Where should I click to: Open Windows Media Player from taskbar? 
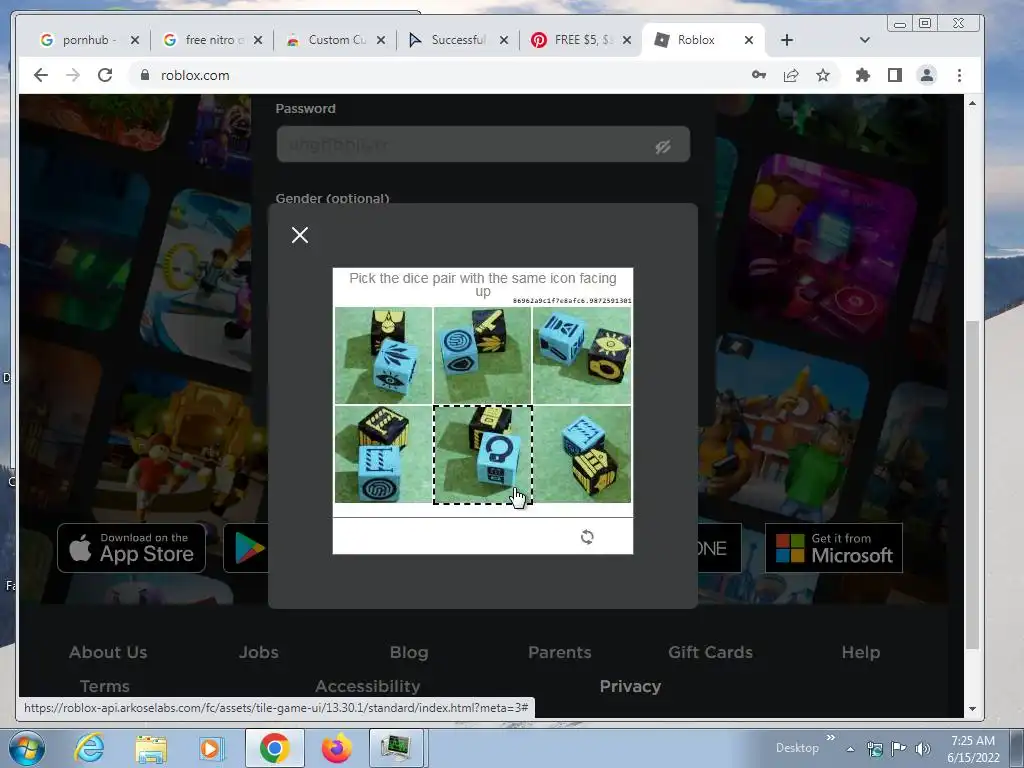point(211,748)
